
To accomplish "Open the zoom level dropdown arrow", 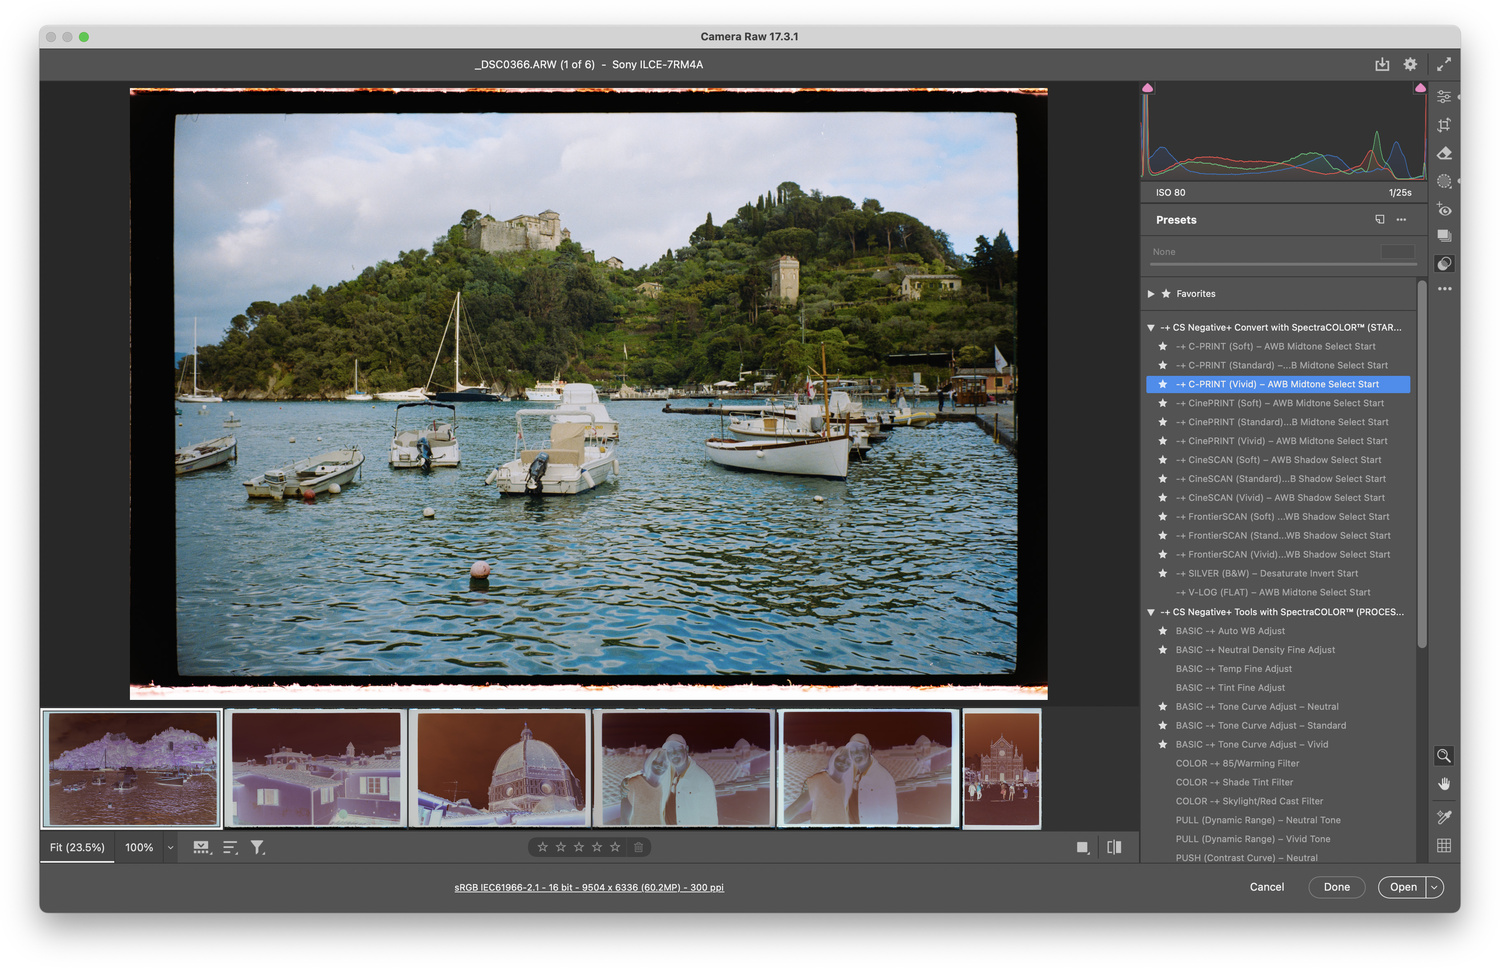I will click(x=170, y=847).
